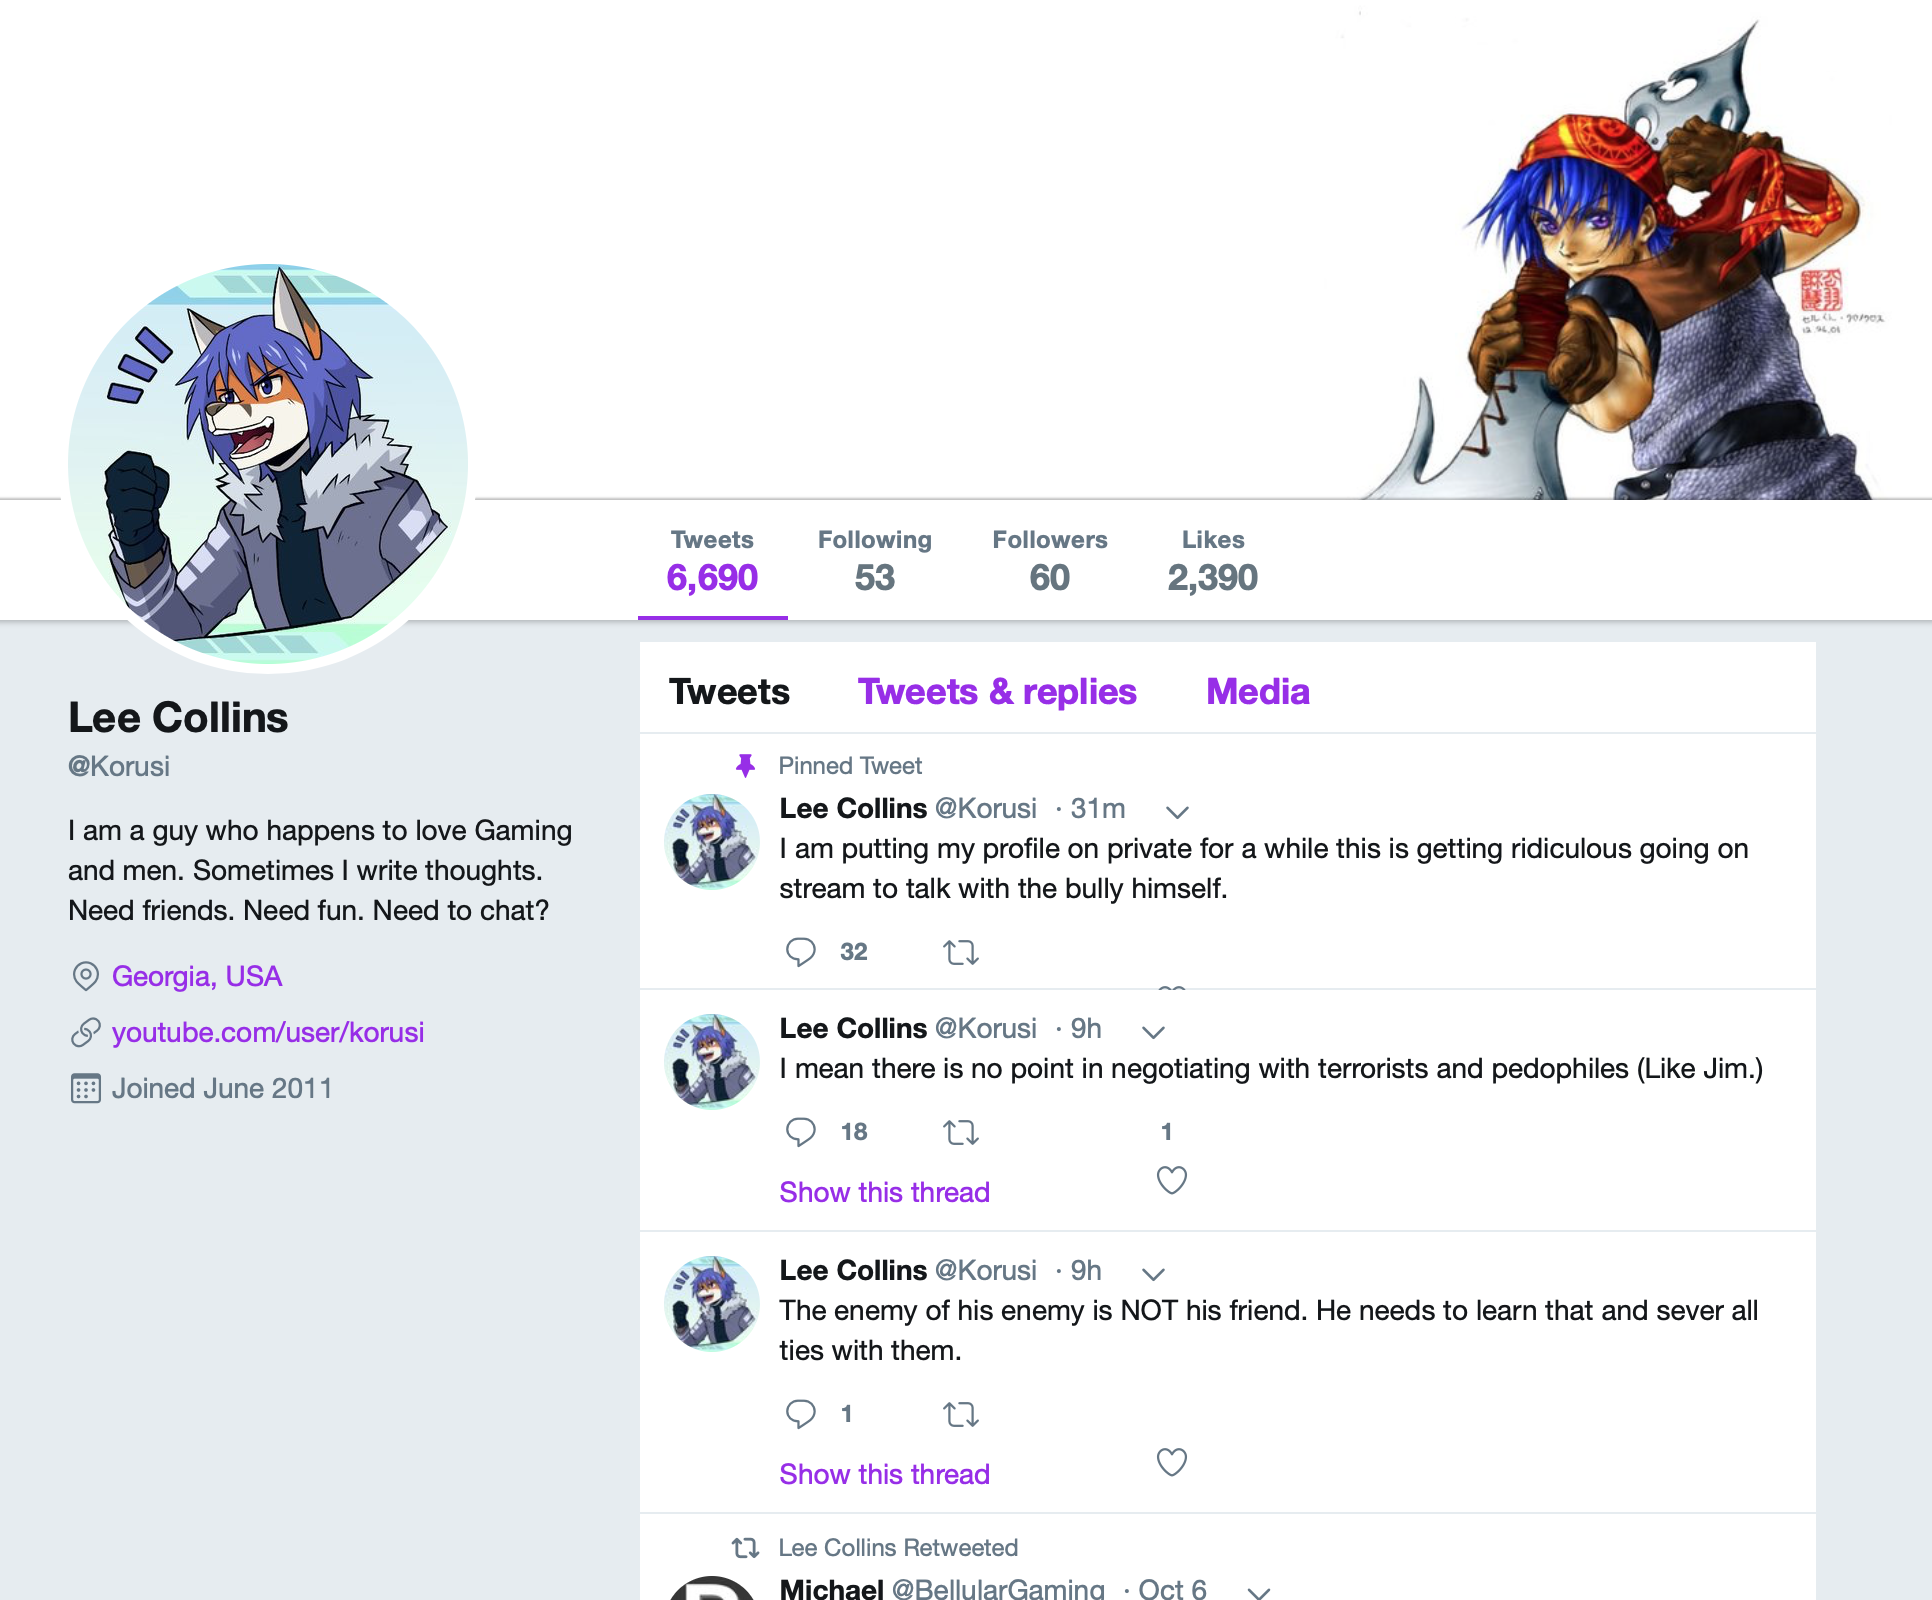The image size is (1932, 1600).
Task: Show this thread under the first 9h tweet
Action: pos(884,1192)
